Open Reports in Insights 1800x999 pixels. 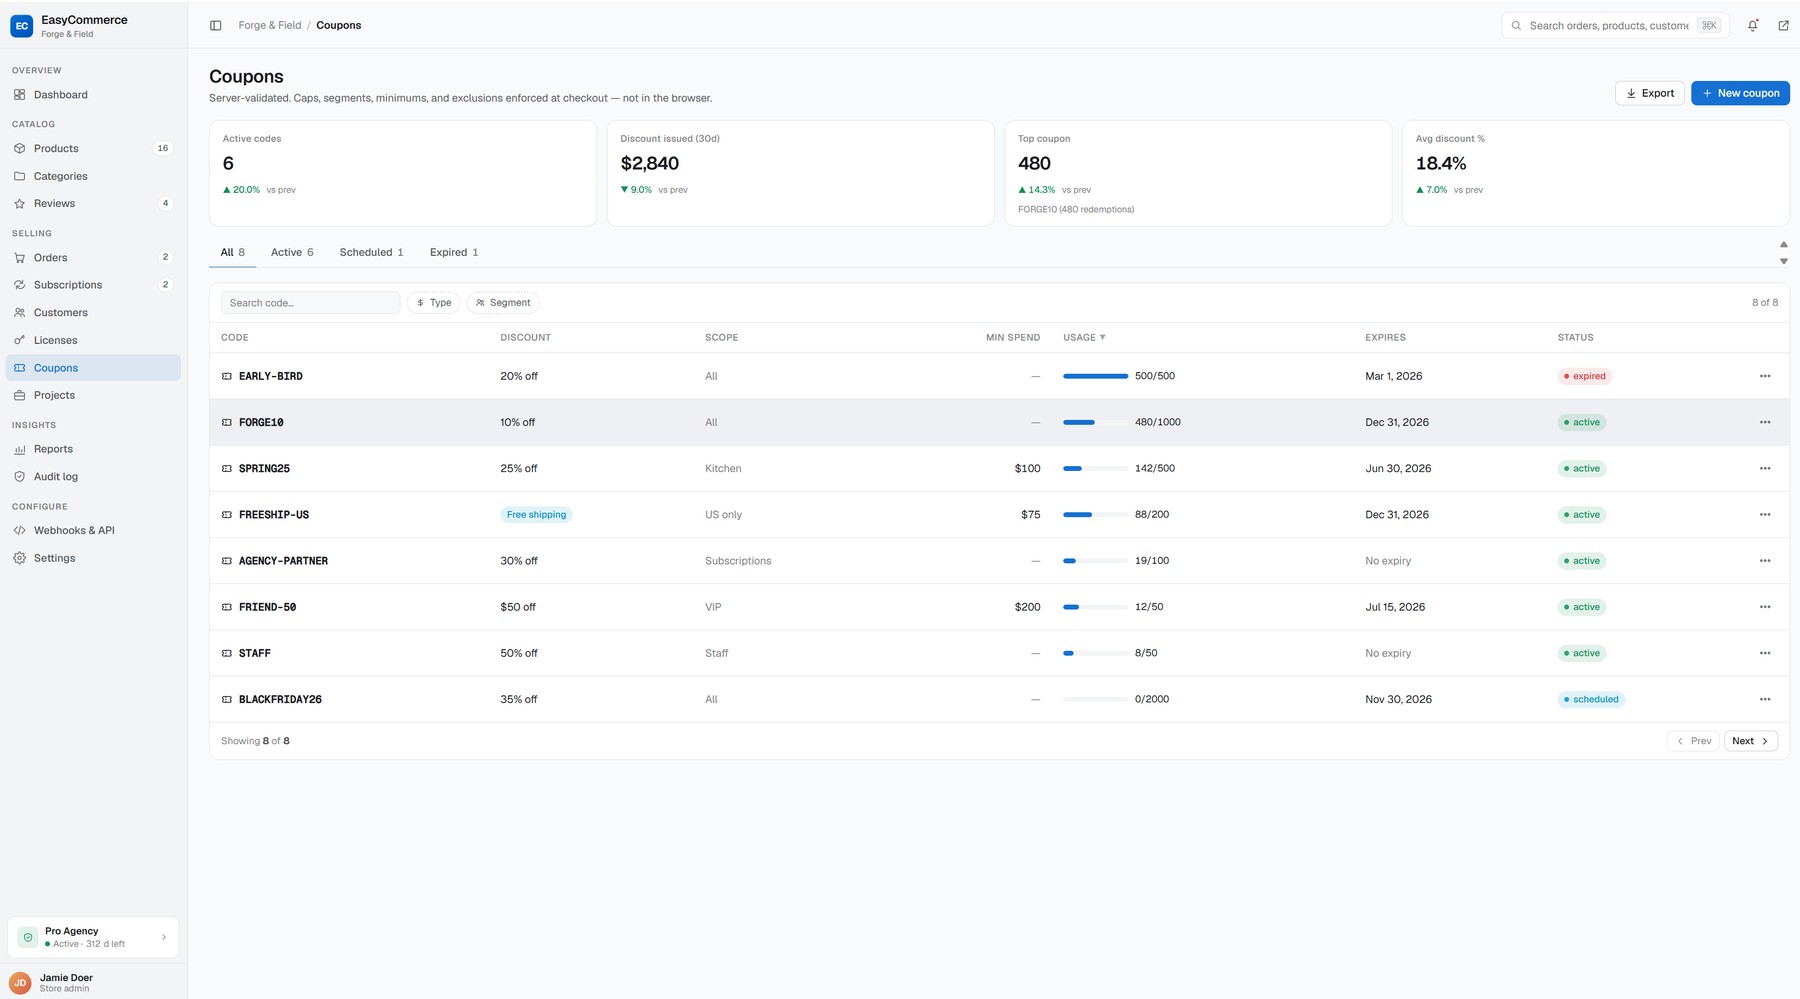pyautogui.click(x=93, y=449)
